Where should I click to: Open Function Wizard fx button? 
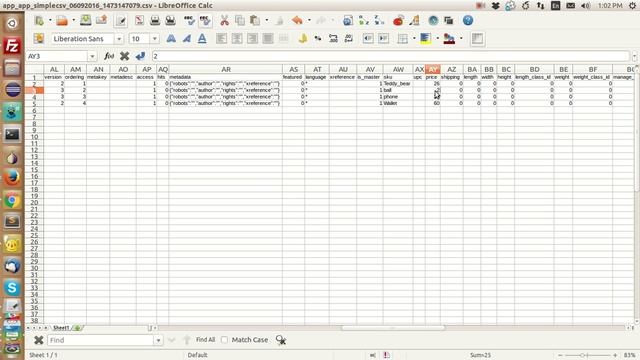tap(109, 56)
